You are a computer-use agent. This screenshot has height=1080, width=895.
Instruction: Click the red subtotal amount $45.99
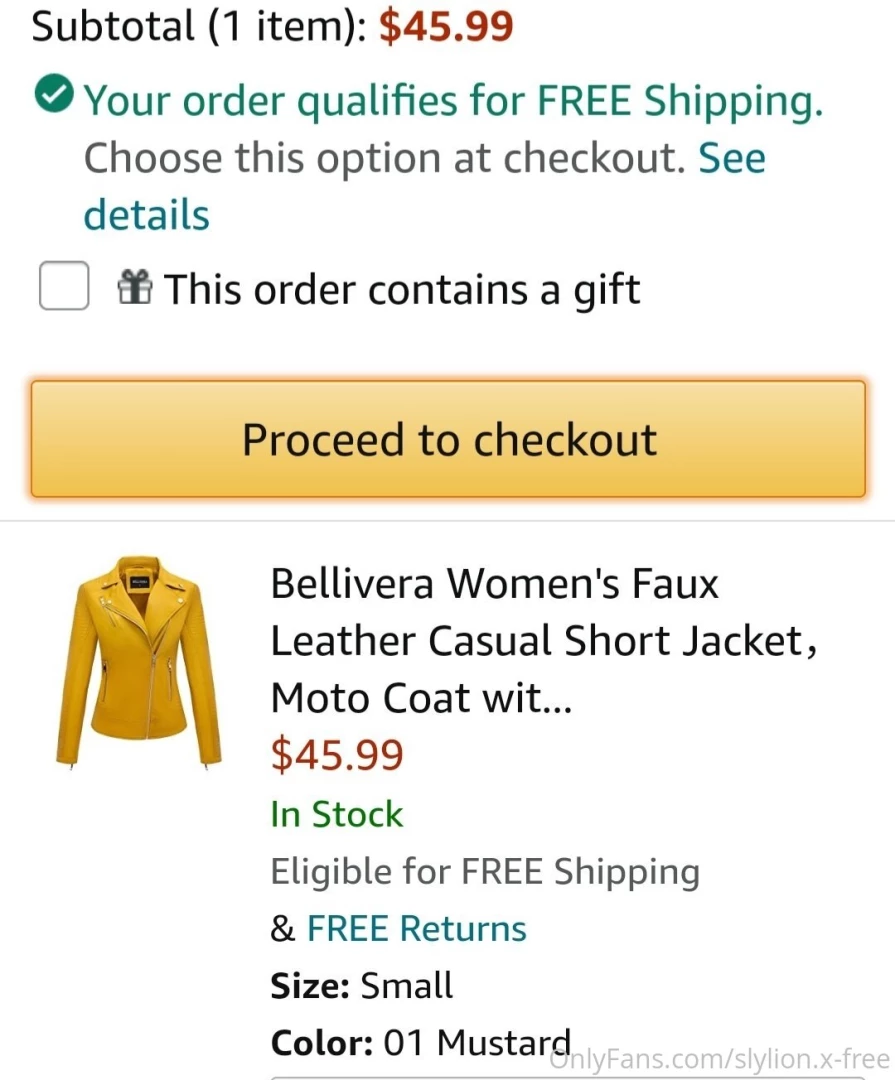(445, 25)
